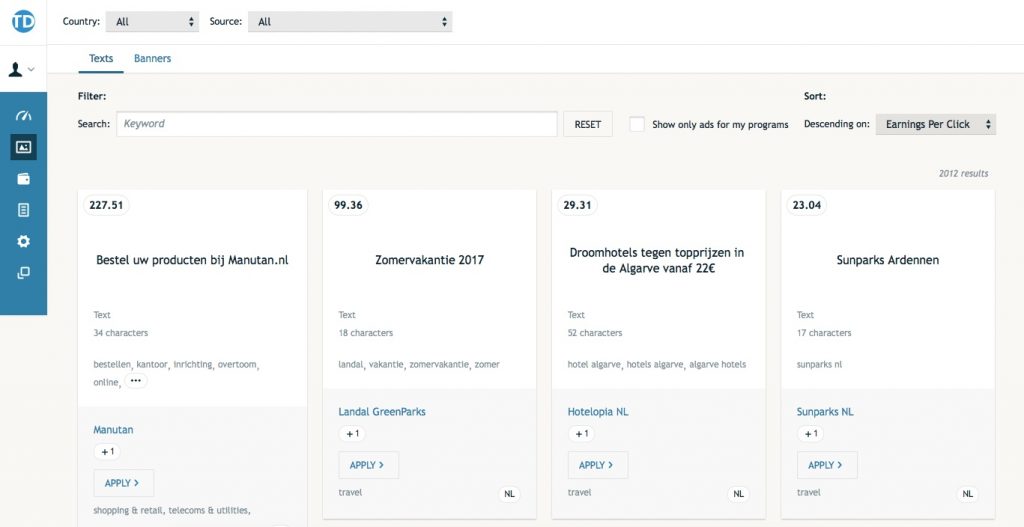
Task: Click the copy windows sidebar icon
Action: 24,273
